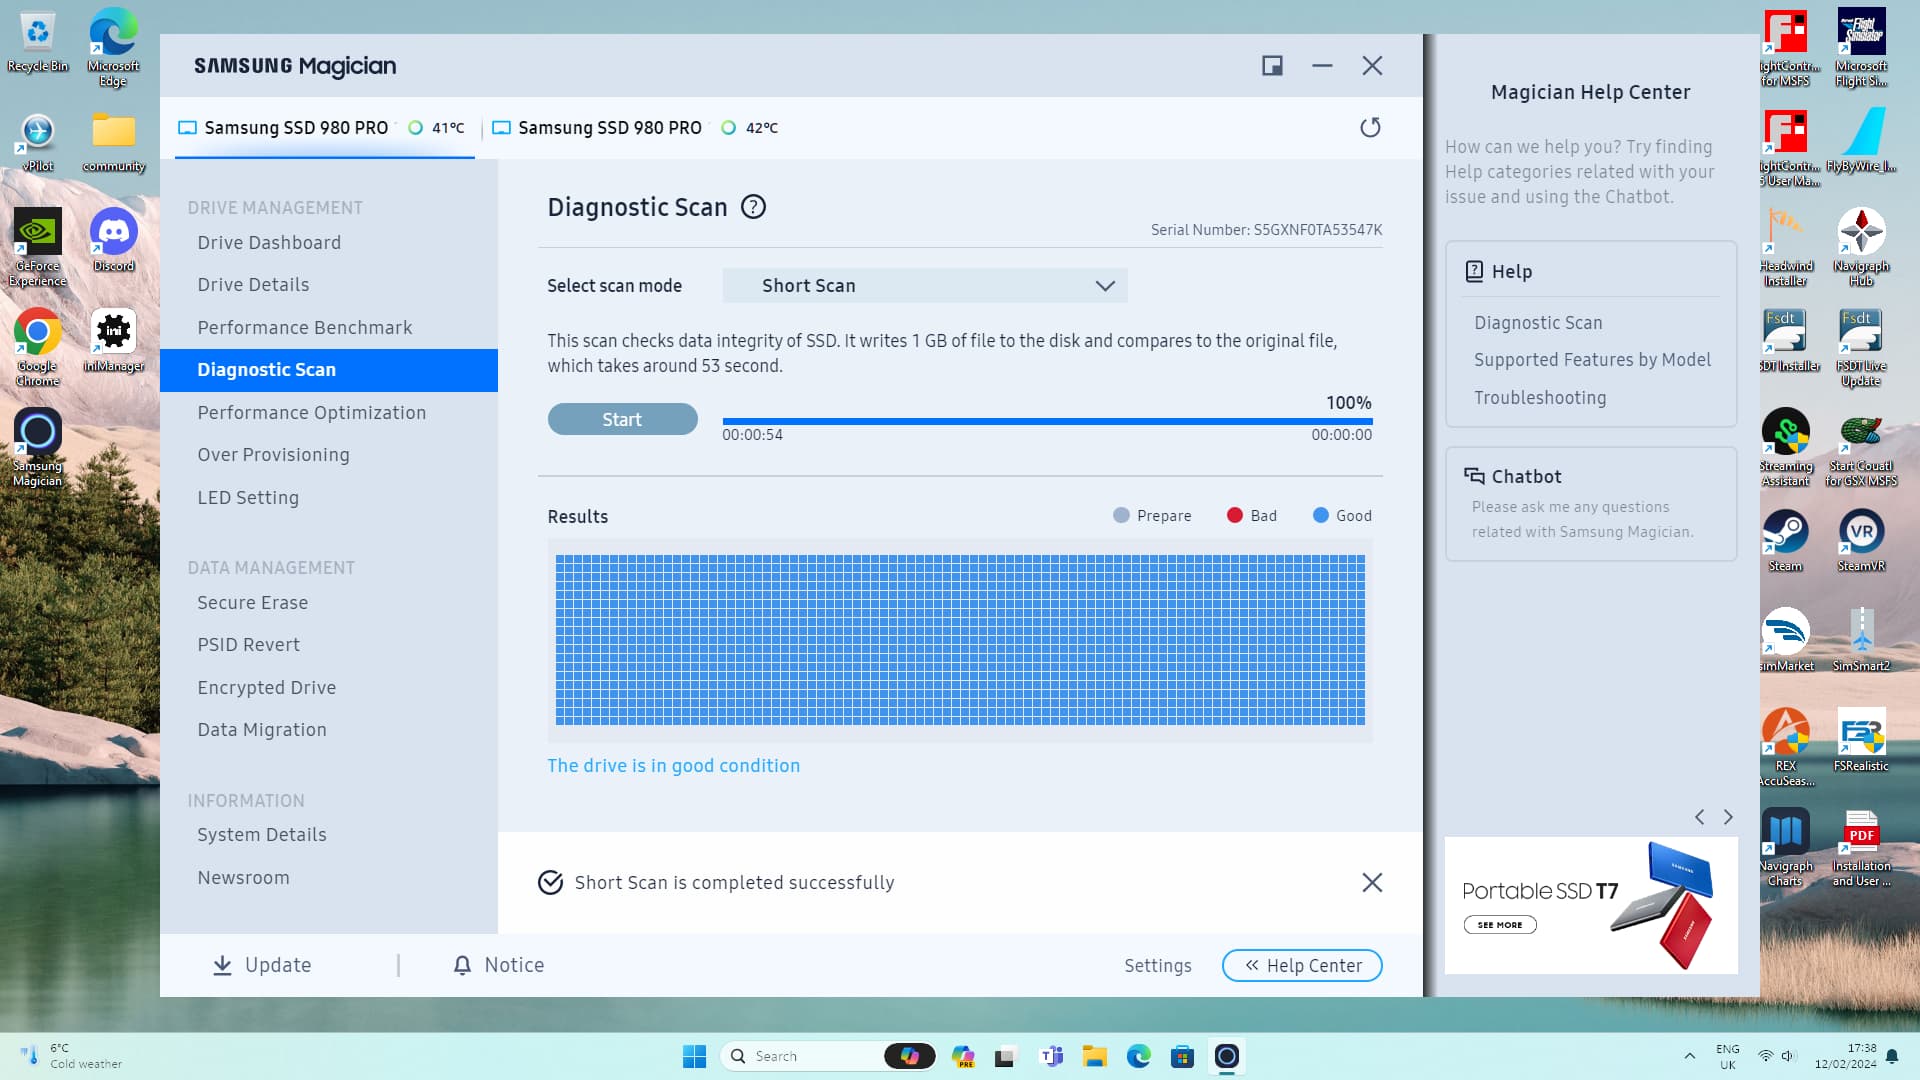Open Microsoft Store from taskbar
The image size is (1920, 1080).
(1182, 1056)
